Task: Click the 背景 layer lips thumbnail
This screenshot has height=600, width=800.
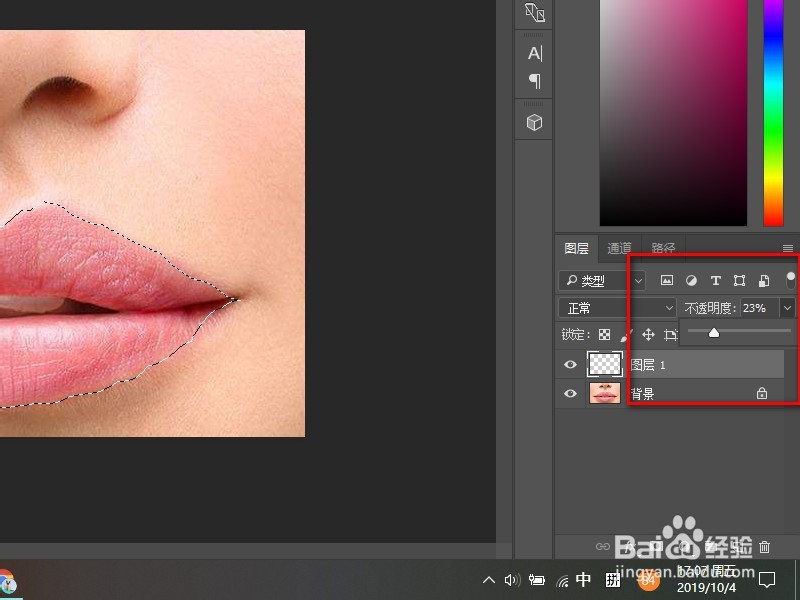Action: tap(605, 393)
